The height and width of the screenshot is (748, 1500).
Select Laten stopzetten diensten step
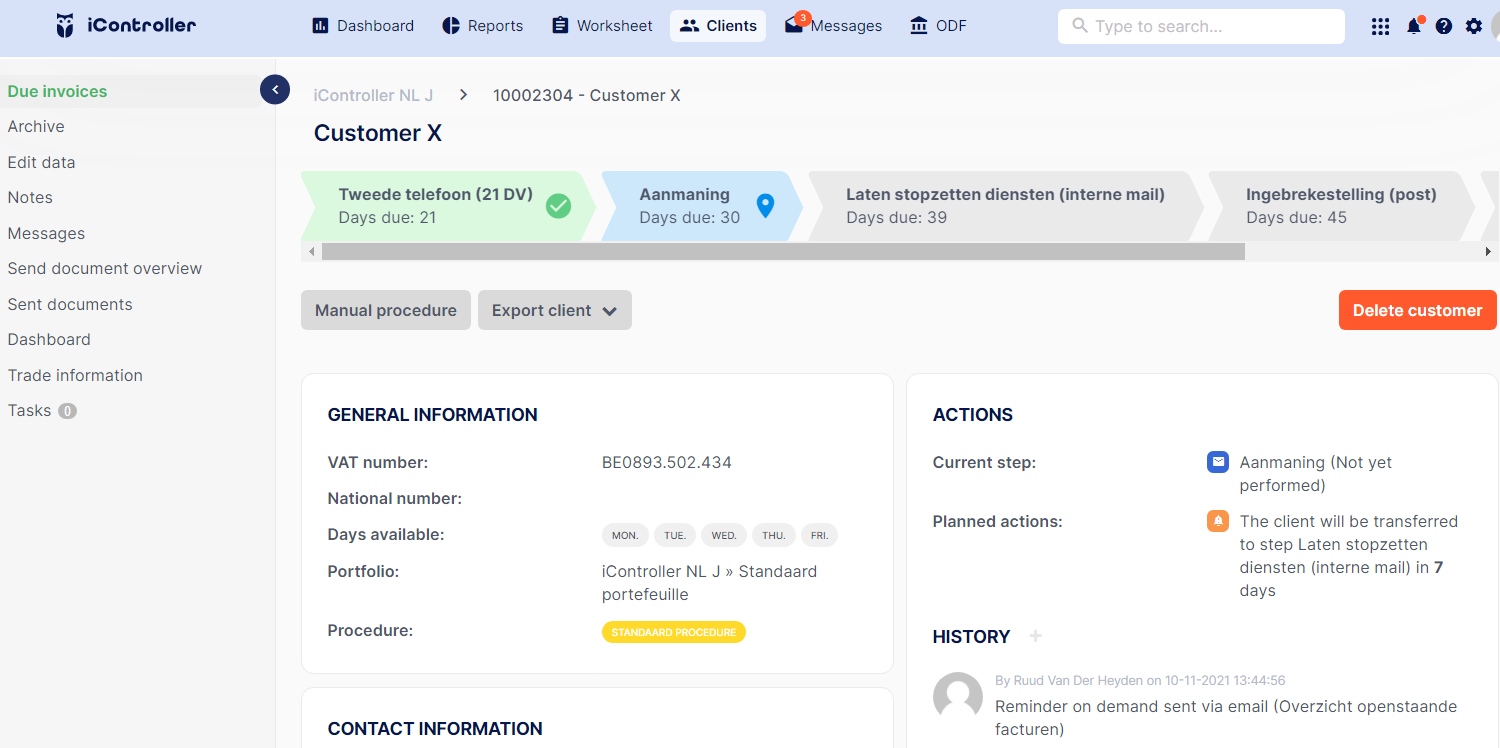coord(1005,206)
